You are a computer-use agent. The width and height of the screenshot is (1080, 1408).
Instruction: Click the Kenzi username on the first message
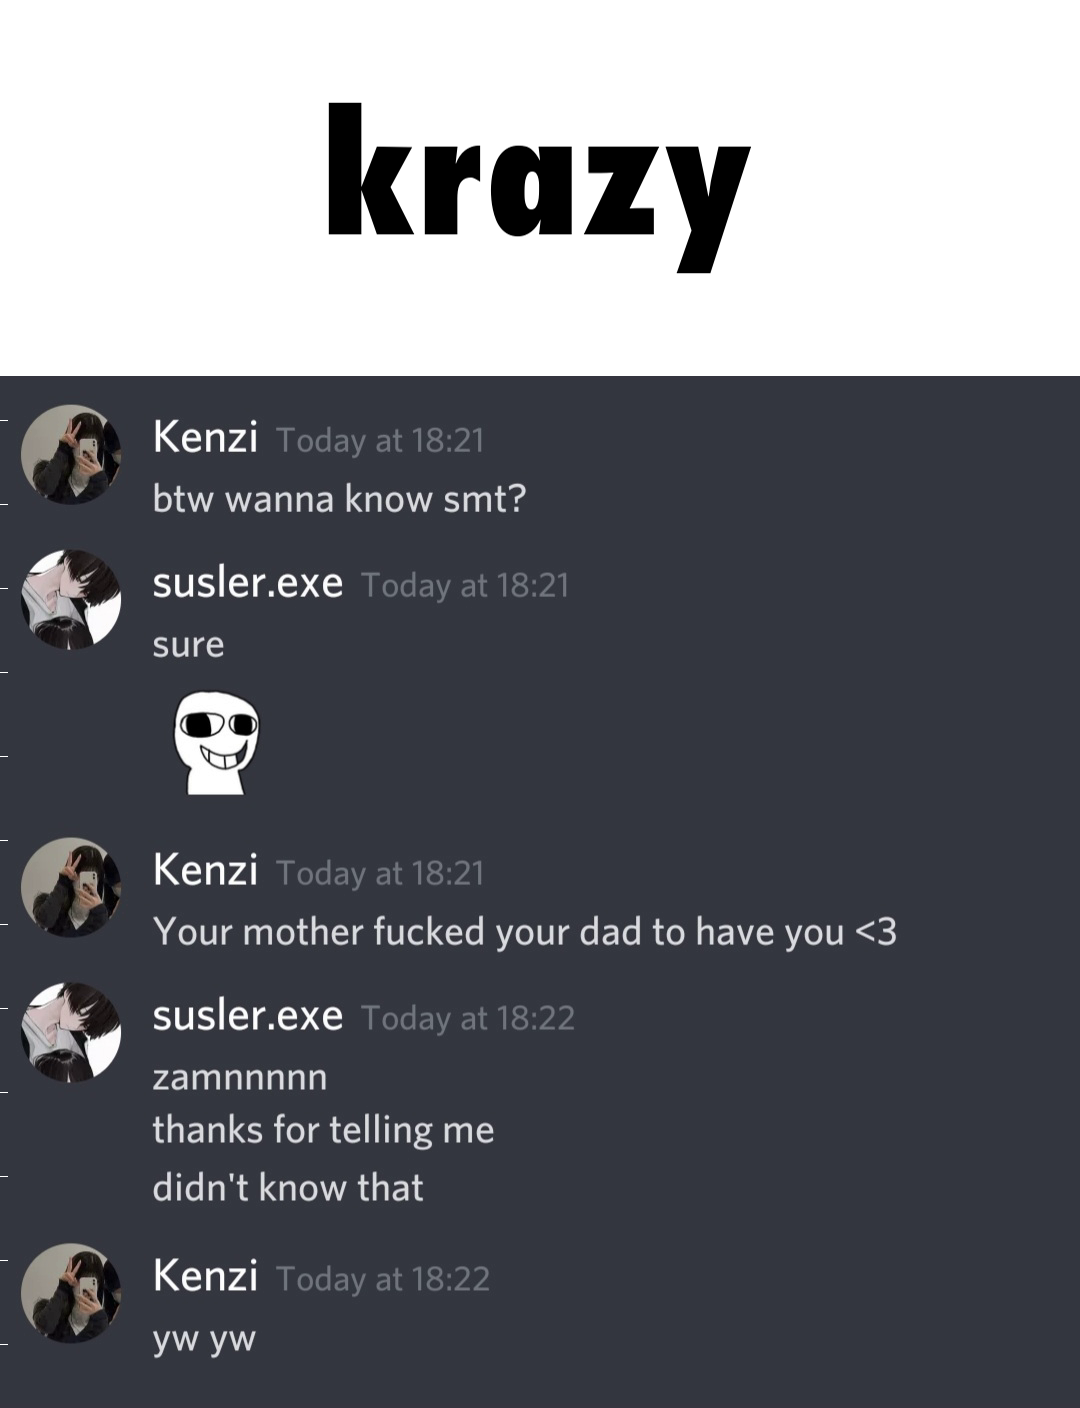tap(205, 437)
